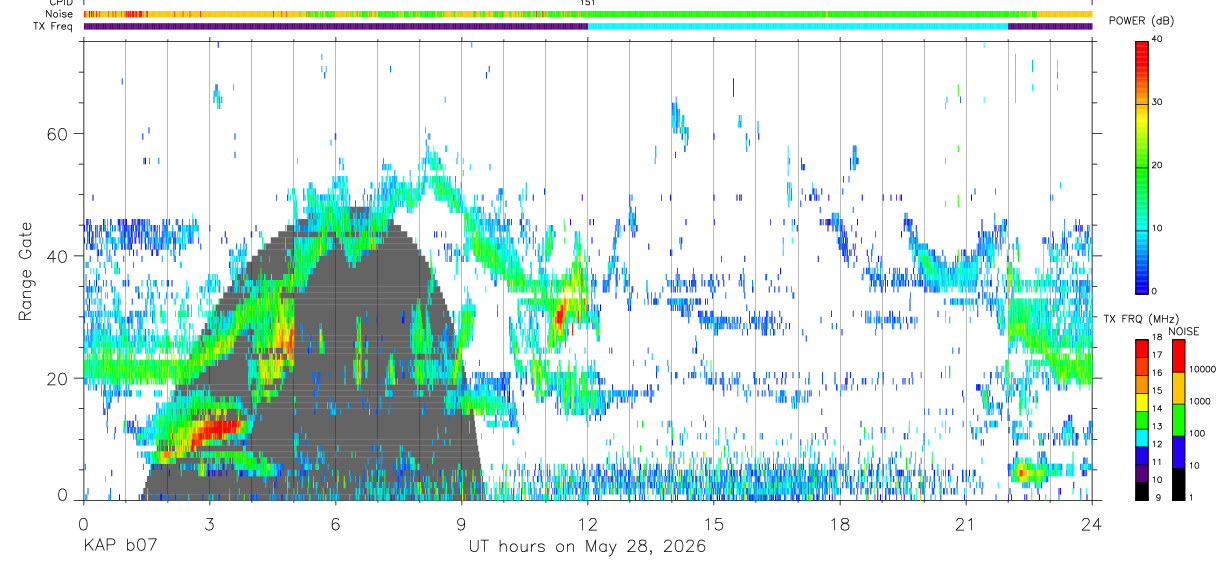This screenshot has width=1228, height=567.
Task: Click the '1000' label on the NOISE legend
Action: tap(1199, 400)
